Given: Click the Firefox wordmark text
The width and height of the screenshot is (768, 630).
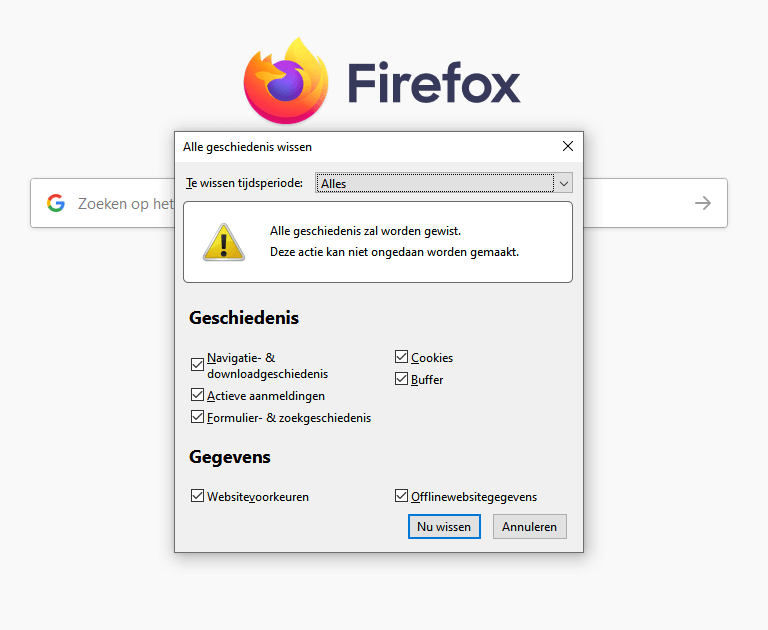Looking at the screenshot, I should (433, 82).
